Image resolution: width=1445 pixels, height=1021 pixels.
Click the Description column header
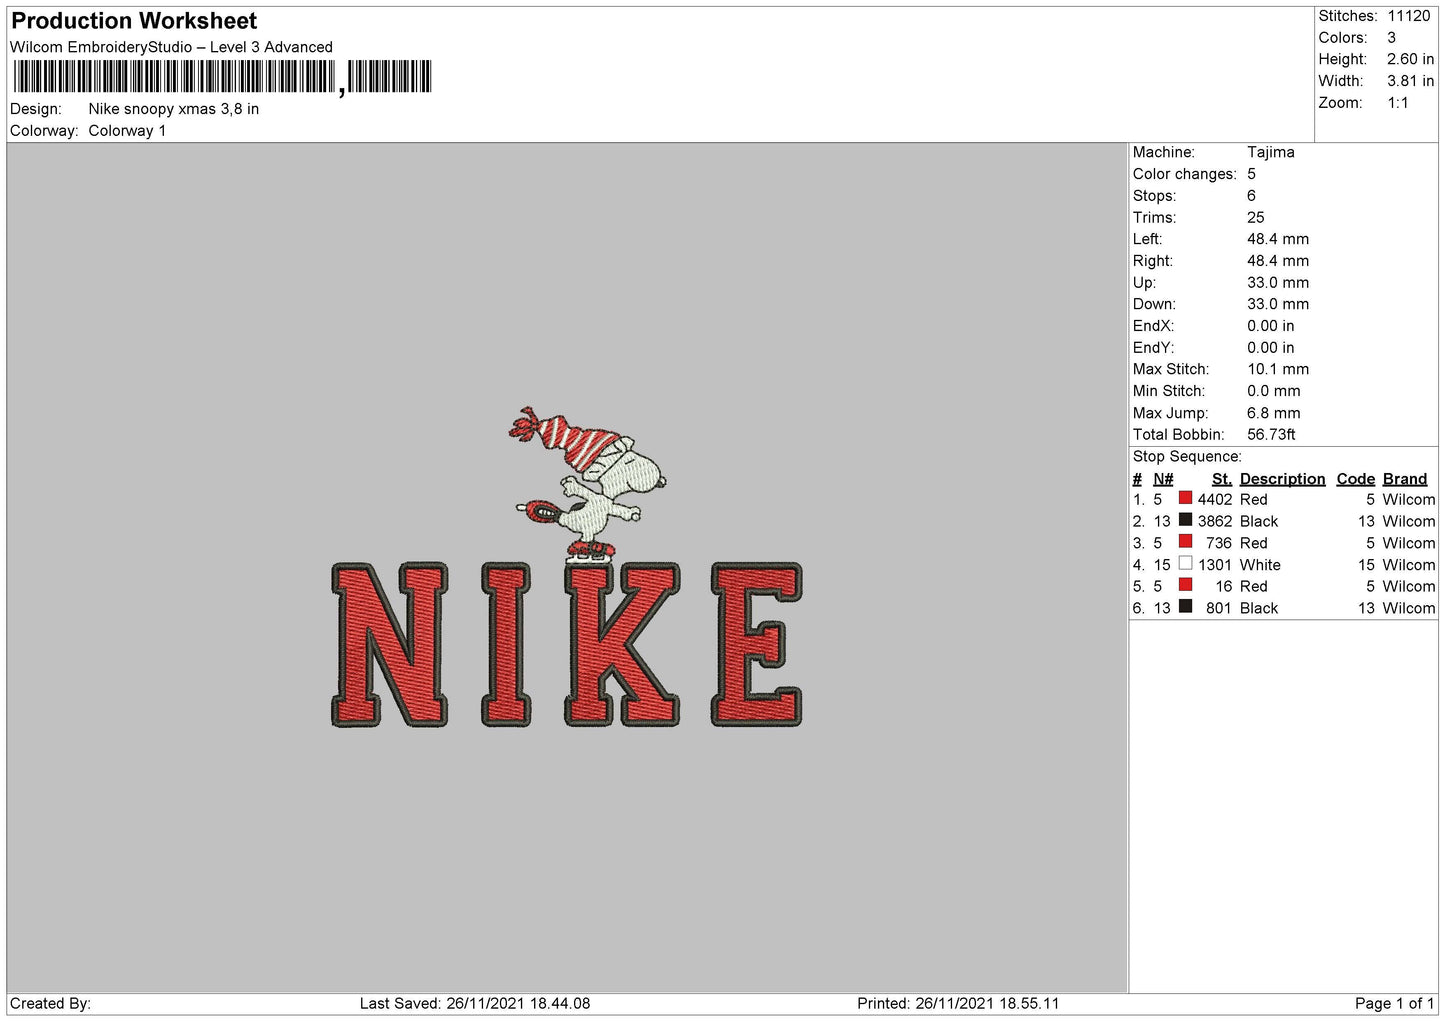[1282, 479]
